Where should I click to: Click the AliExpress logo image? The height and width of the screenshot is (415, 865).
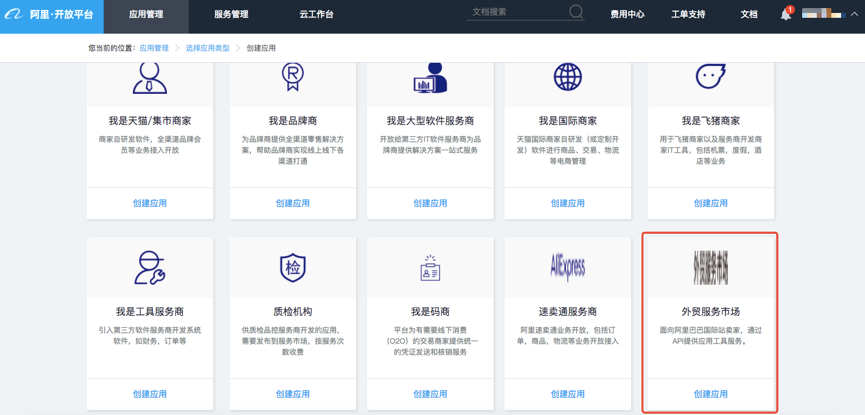point(568,268)
